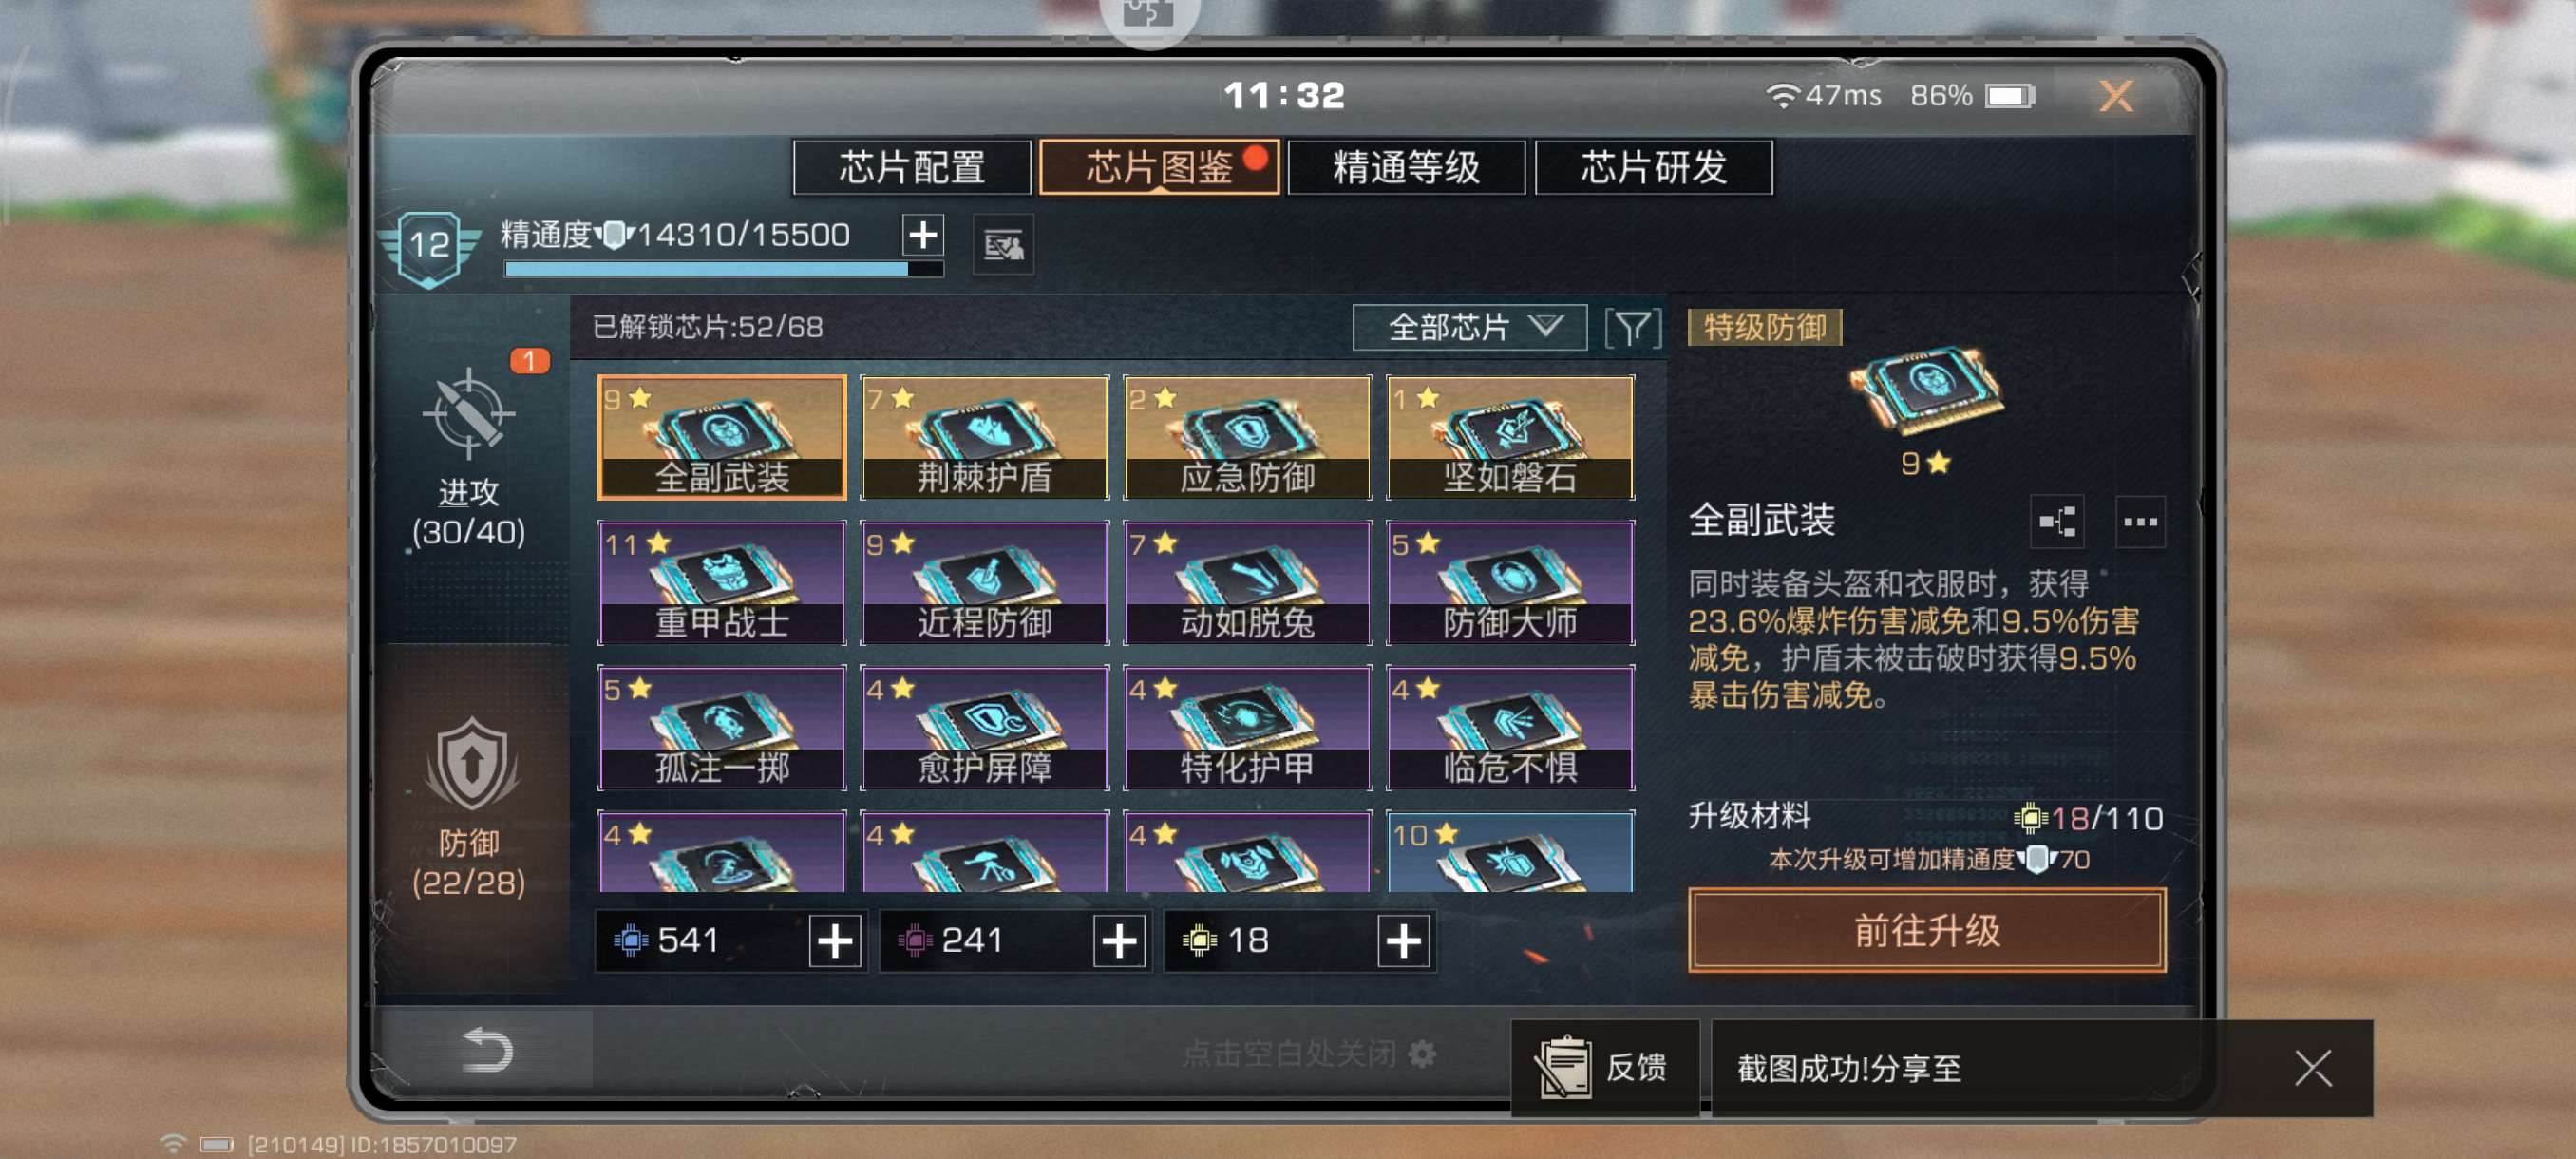
Task: Click the 前往升级 upgrade button
Action: pos(1927,930)
